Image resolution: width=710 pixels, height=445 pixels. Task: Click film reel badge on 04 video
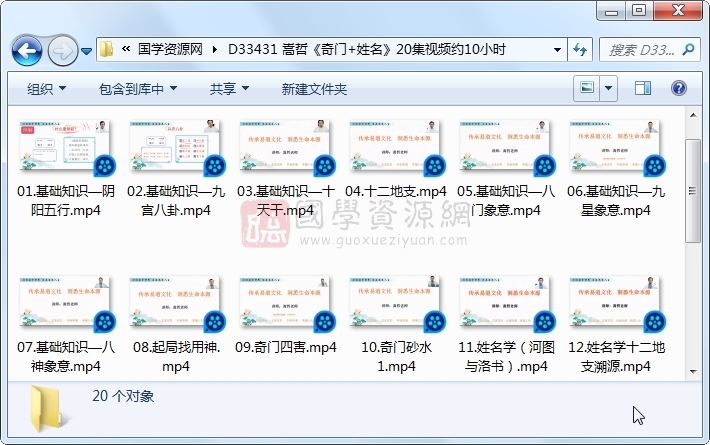(x=435, y=166)
